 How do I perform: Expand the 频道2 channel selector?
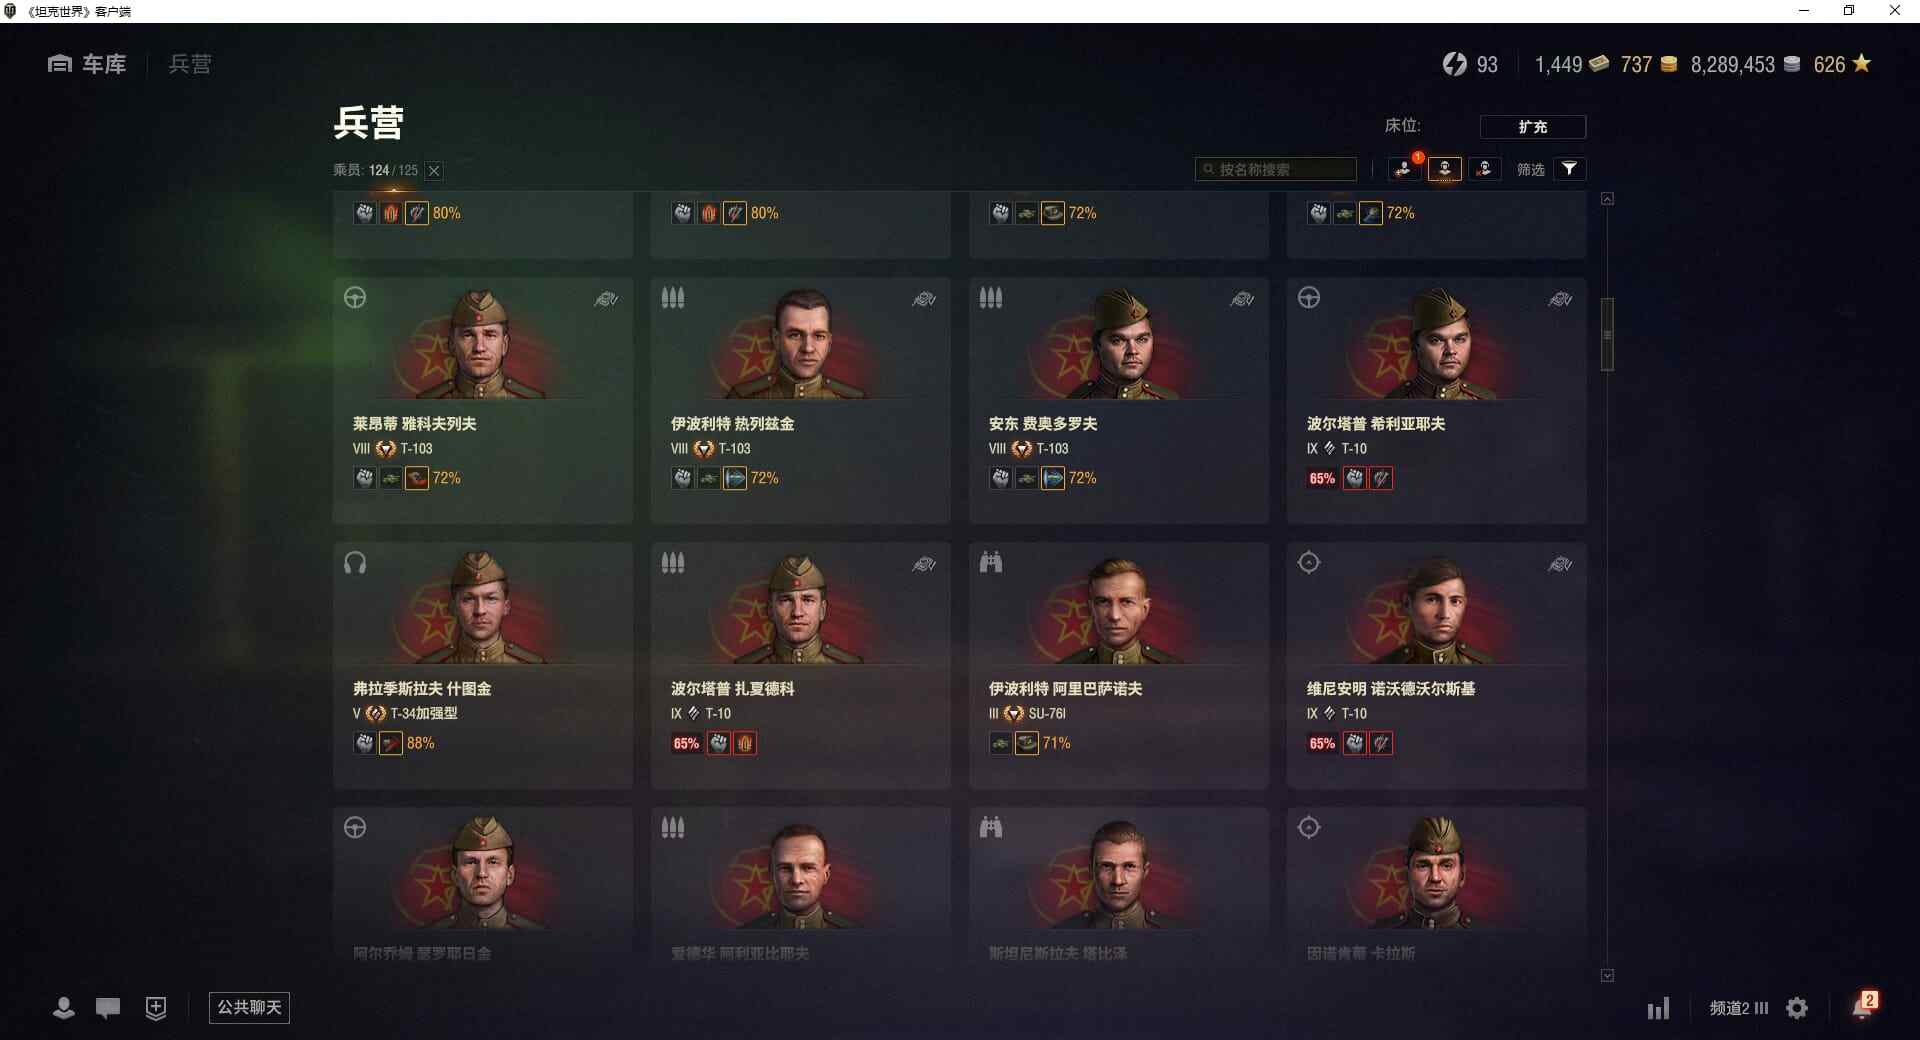coord(1739,1008)
